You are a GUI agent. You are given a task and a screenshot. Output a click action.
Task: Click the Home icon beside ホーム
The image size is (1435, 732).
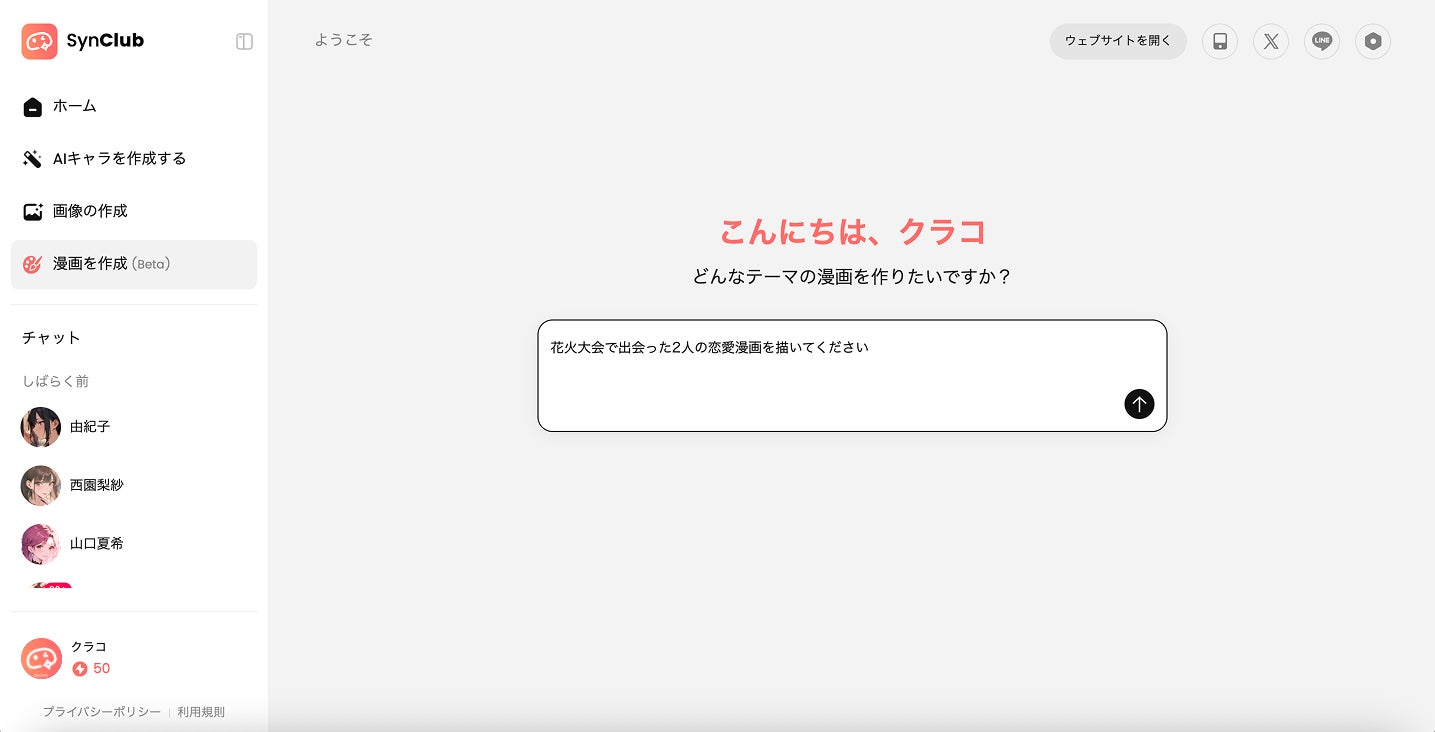32,107
